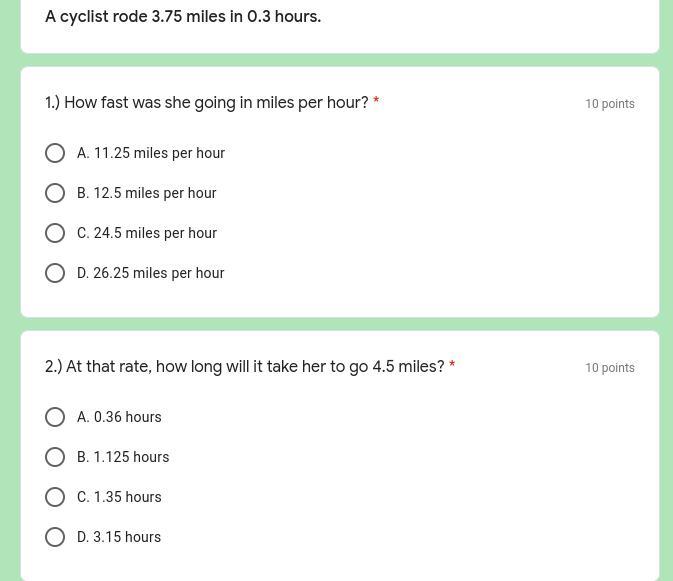Click the cyclist rode 3.75 miles header text

[183, 17]
